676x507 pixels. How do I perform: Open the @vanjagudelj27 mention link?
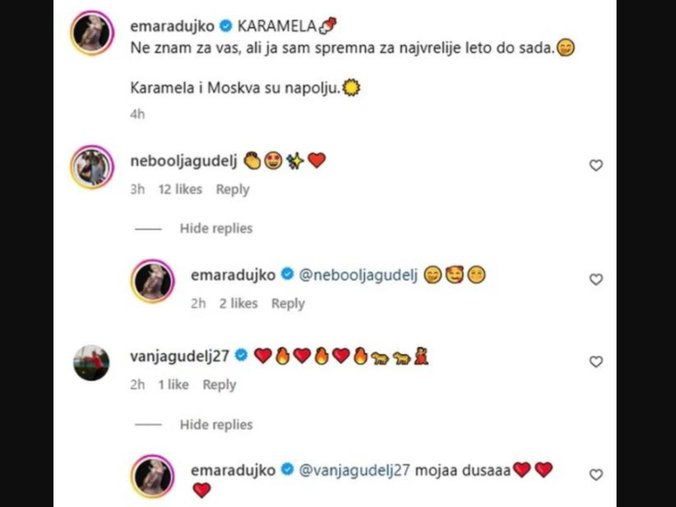click(354, 470)
